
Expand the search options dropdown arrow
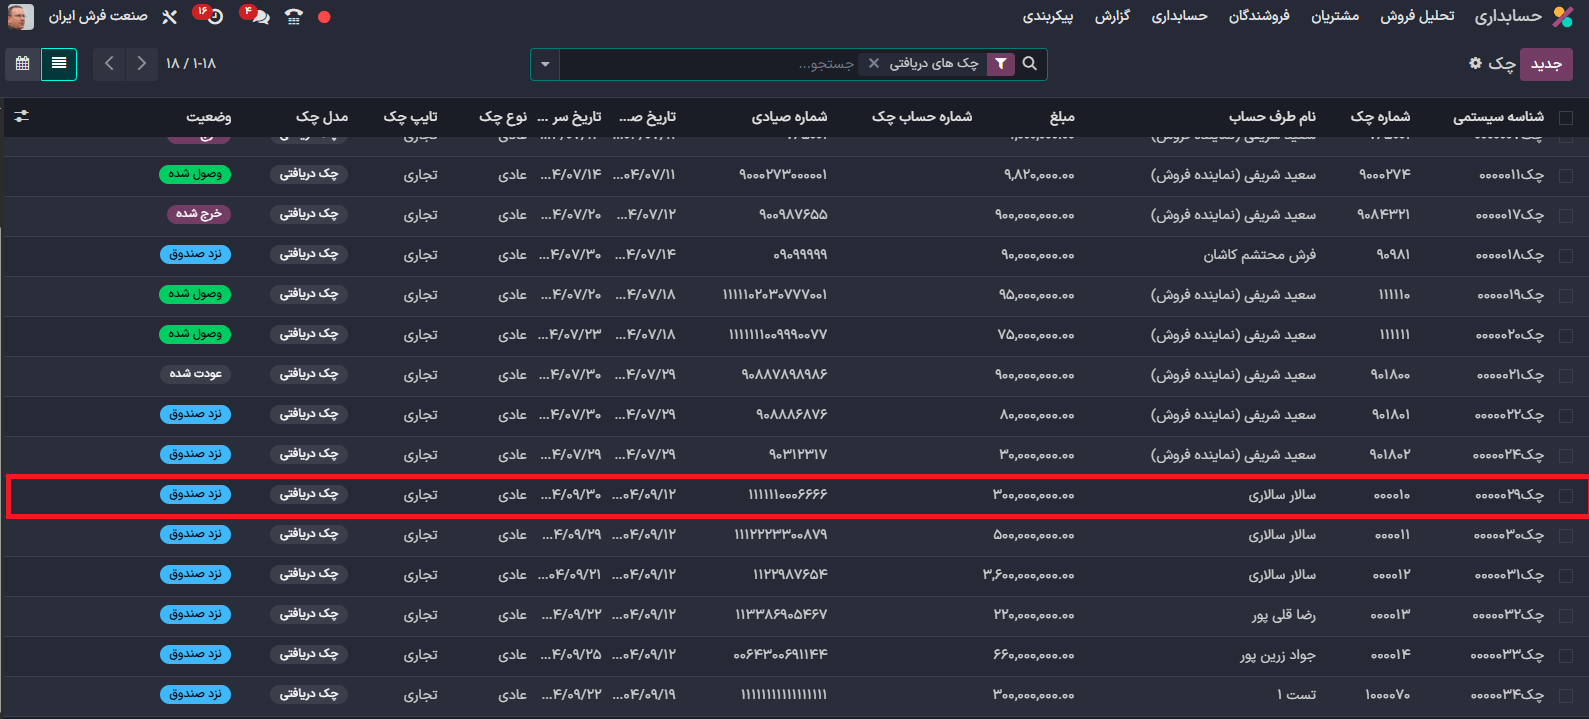tap(545, 64)
